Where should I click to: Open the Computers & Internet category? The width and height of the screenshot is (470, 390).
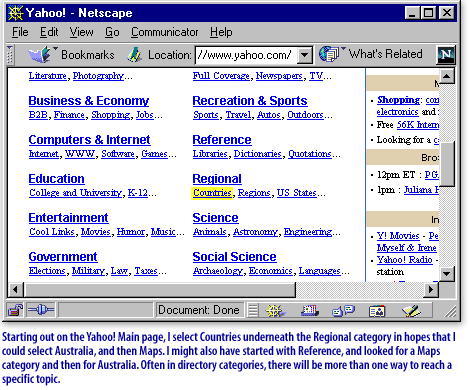(89, 140)
